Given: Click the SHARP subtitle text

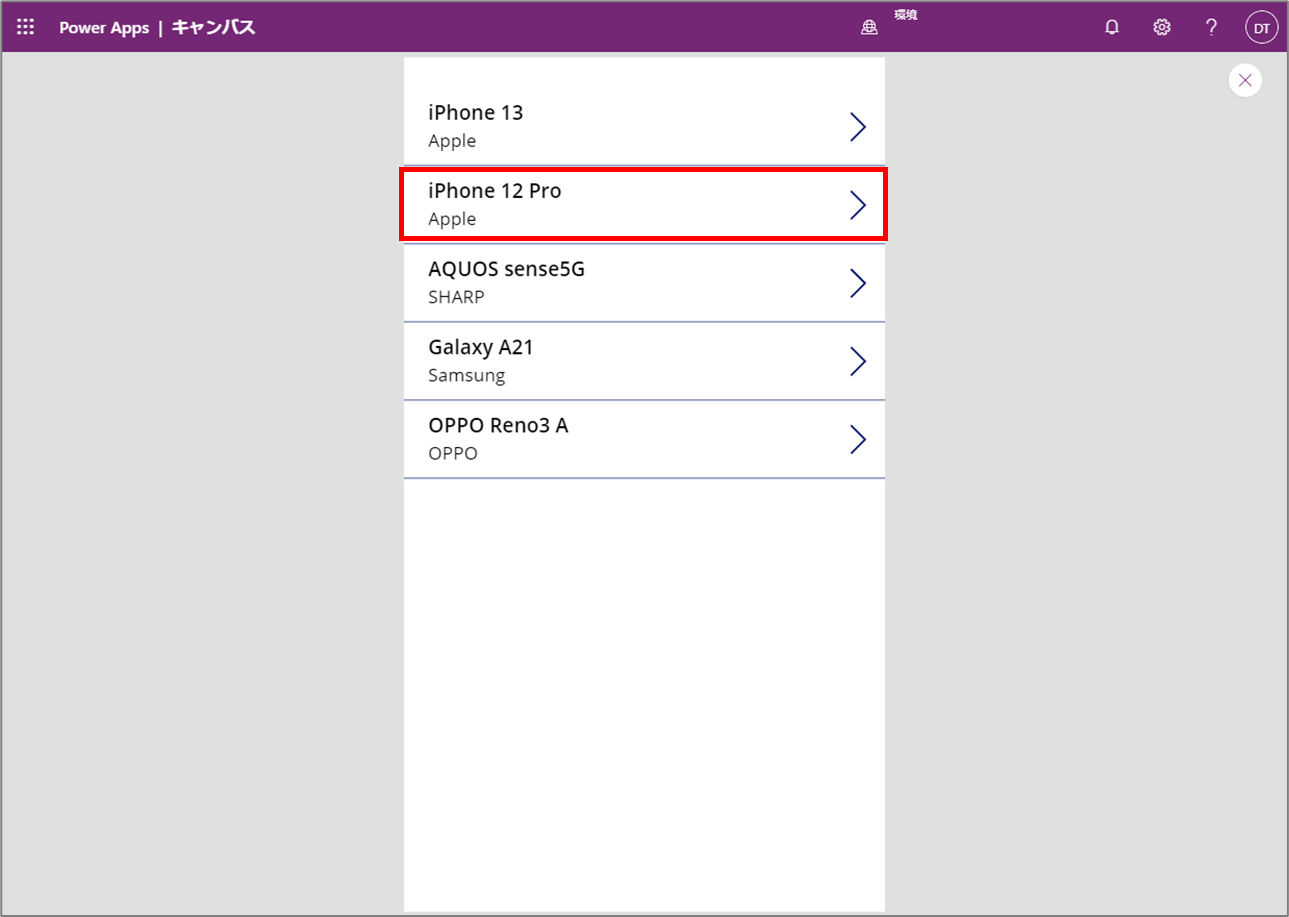Looking at the screenshot, I should tap(456, 297).
